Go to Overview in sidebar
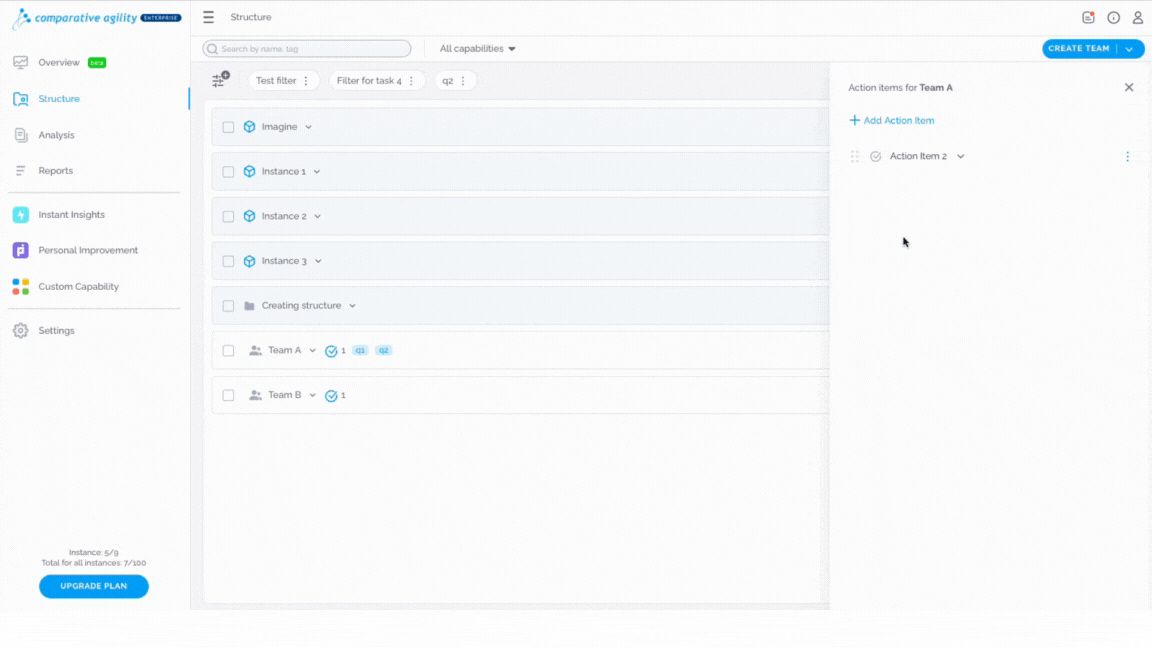 [x=59, y=62]
